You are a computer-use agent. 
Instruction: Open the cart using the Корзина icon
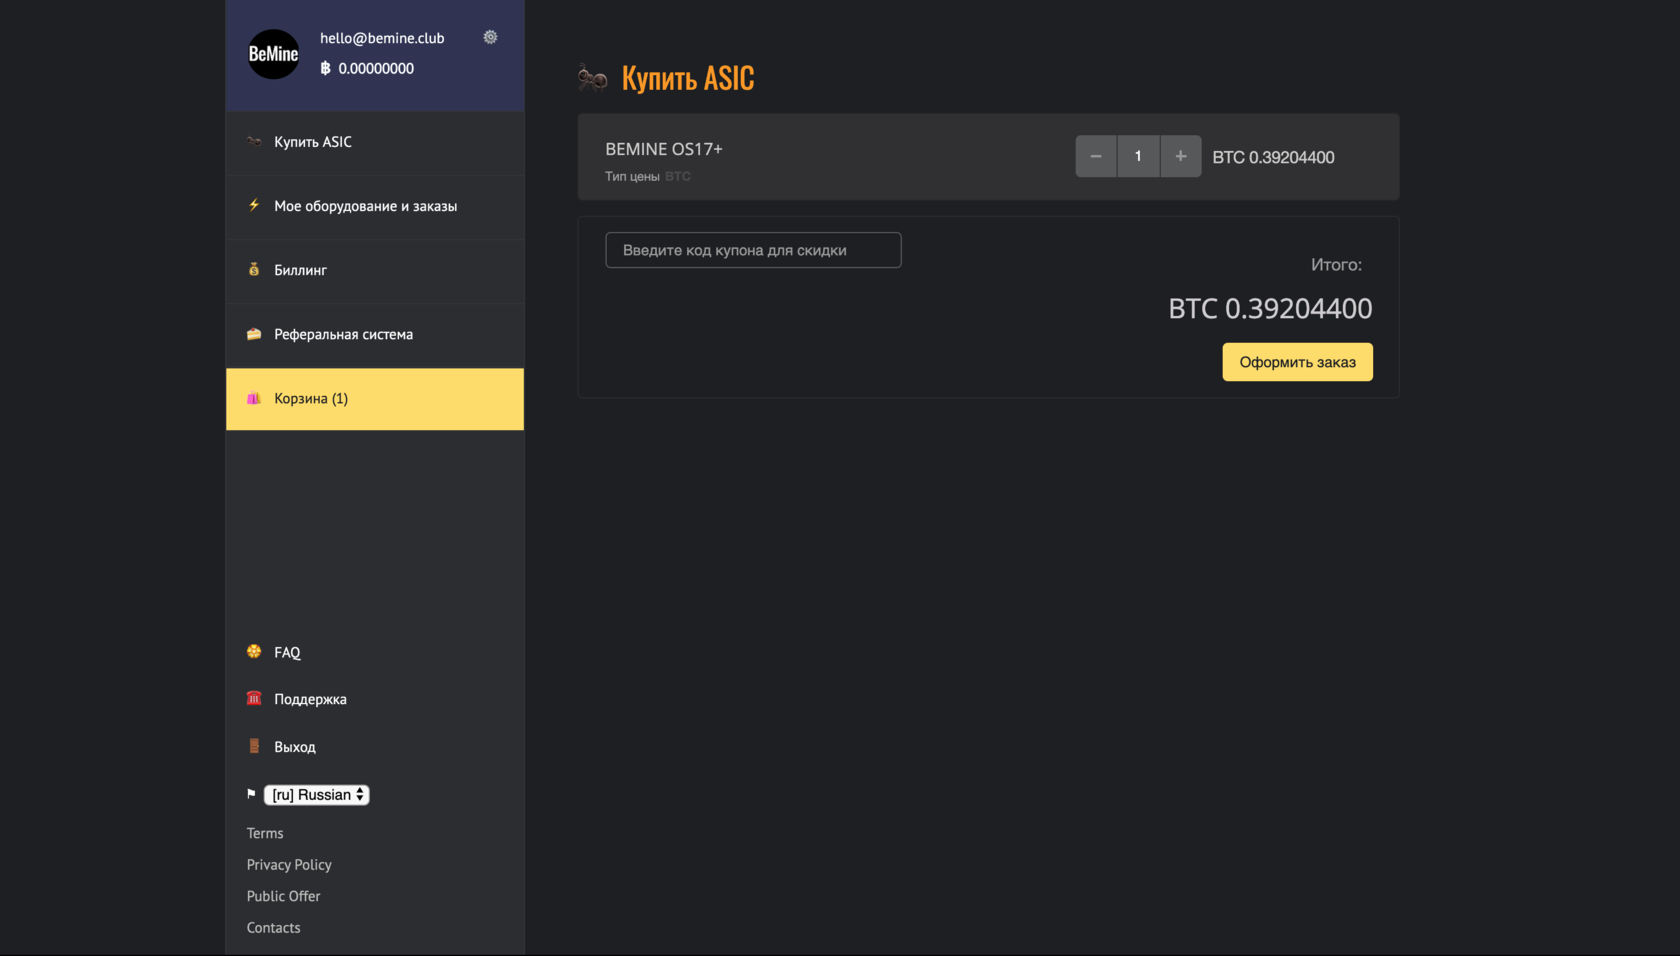click(x=253, y=398)
